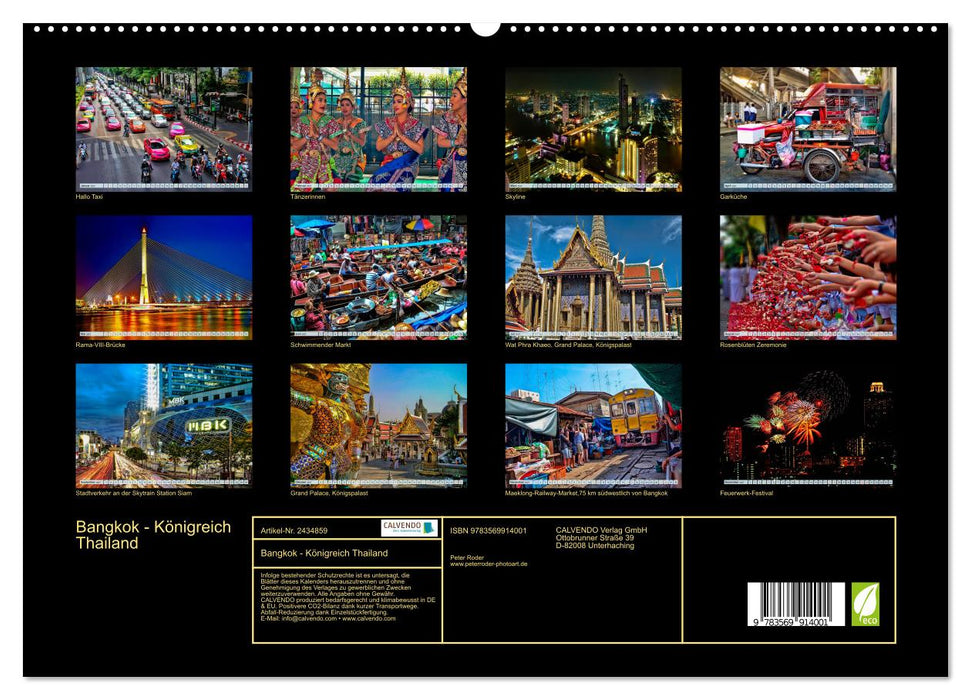This screenshot has width=971, height=700.
Task: Click the Tänzerinnen caption
Action: coord(308,197)
